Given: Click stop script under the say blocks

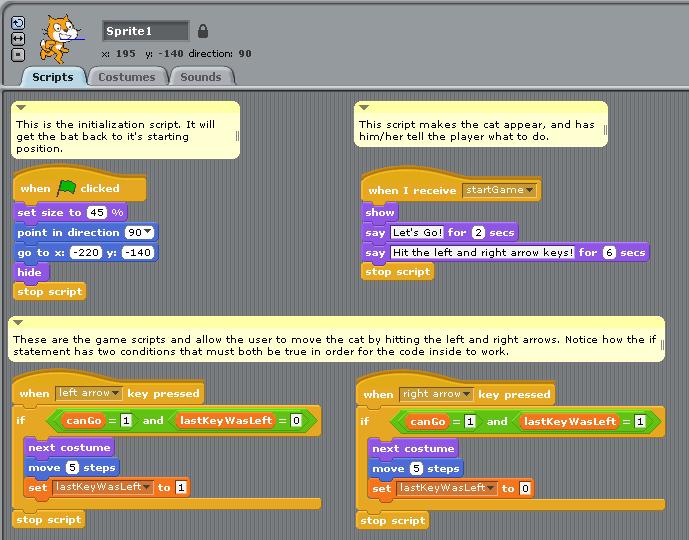Looking at the screenshot, I should pos(398,272).
